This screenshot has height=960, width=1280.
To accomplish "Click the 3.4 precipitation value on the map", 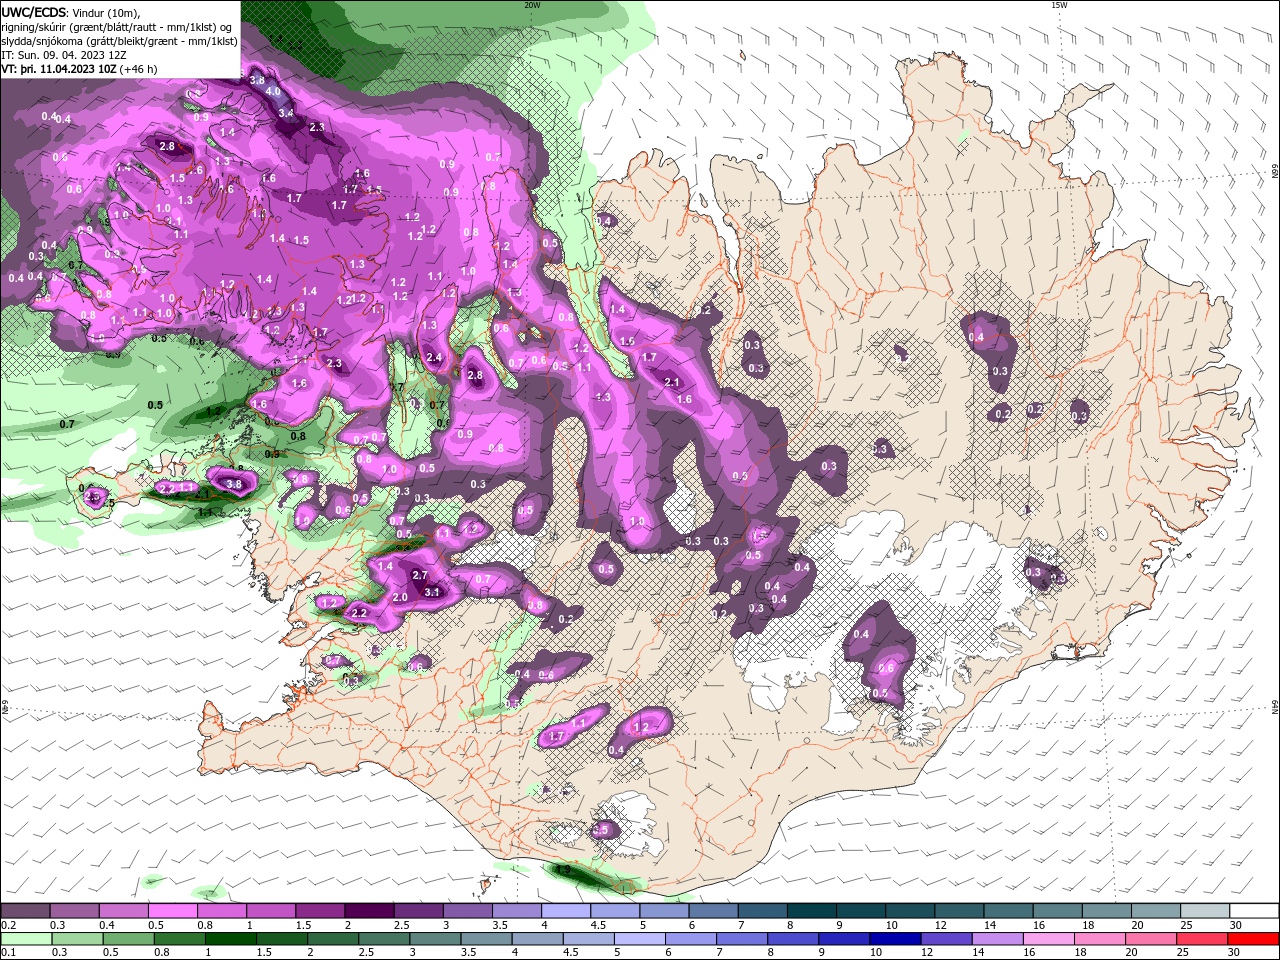I will click(x=286, y=113).
